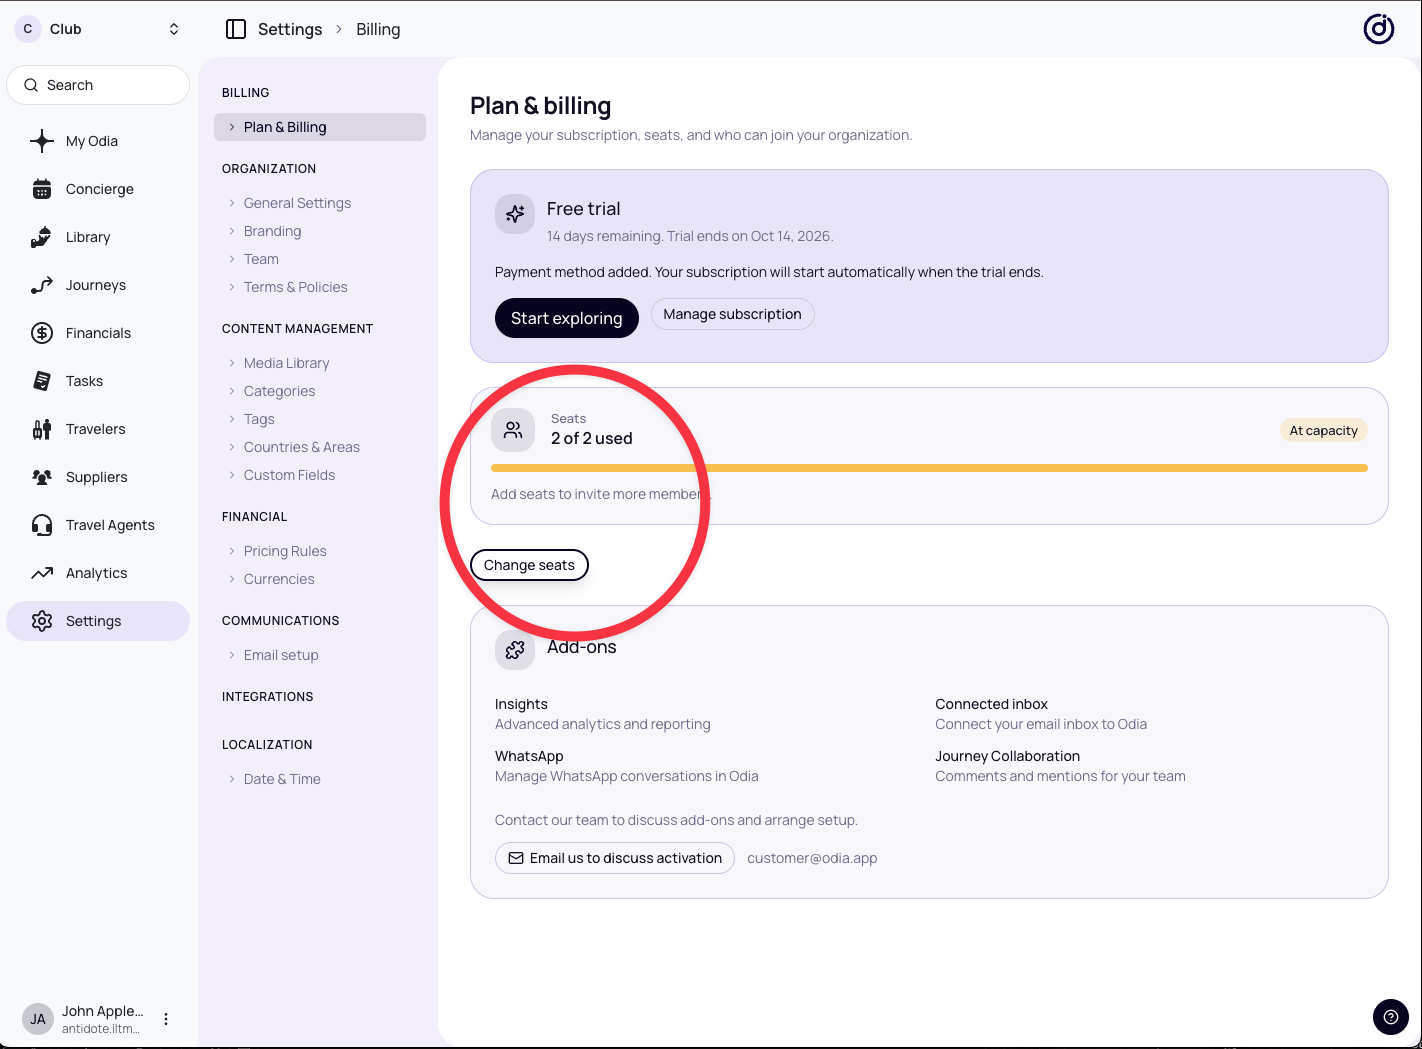Screen dimensions: 1422x1049
Task: Click the Journeys route icon
Action: [x=42, y=285]
